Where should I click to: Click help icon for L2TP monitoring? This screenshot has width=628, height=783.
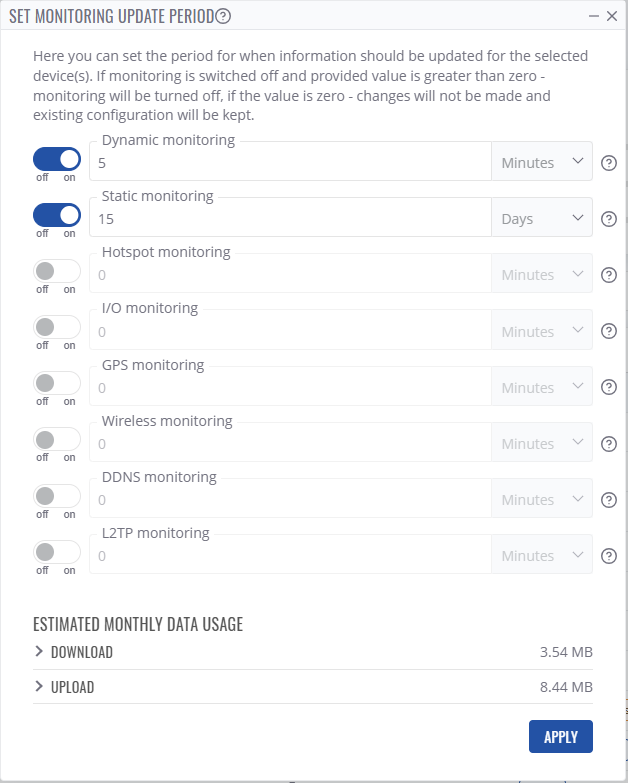[608, 556]
